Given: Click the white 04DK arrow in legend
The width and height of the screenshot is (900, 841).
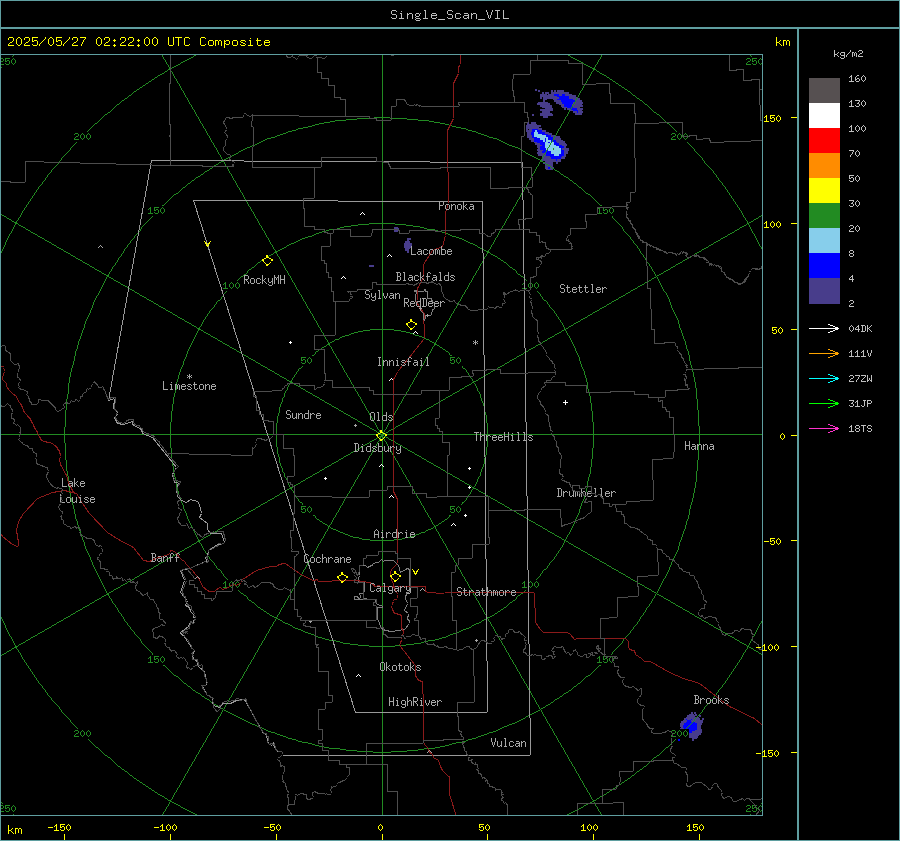Looking at the screenshot, I should pyautogui.click(x=824, y=328).
